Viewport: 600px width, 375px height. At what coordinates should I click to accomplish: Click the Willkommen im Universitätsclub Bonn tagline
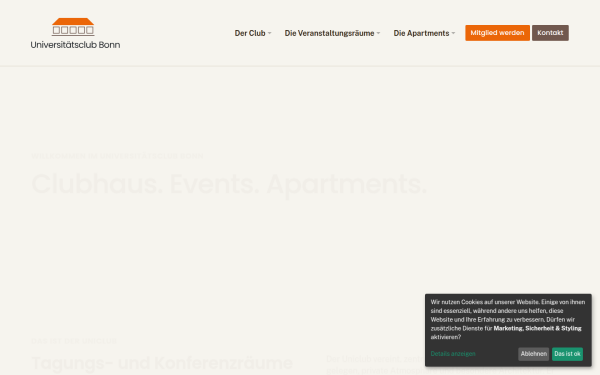point(117,156)
